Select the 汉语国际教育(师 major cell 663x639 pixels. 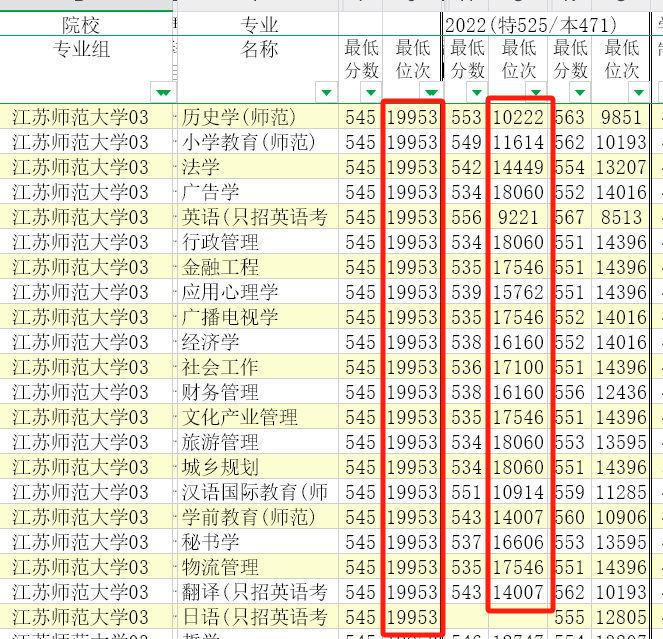tap(258, 492)
